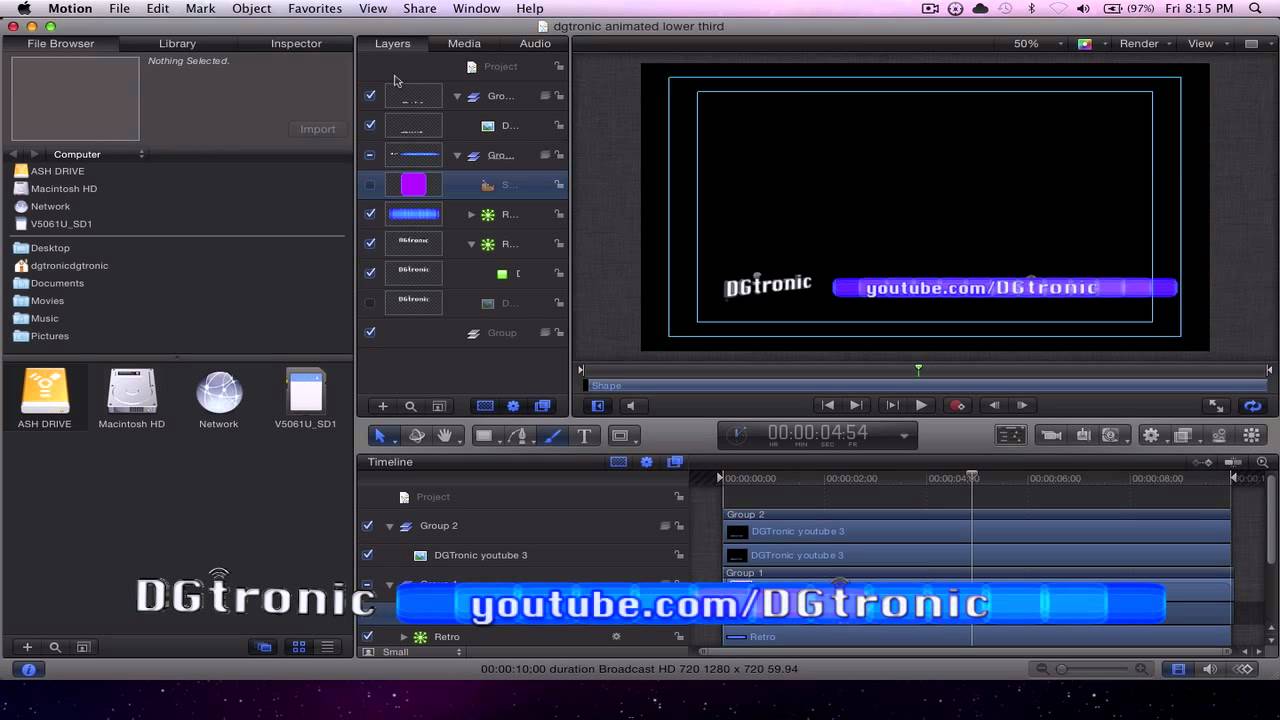1280x720 pixels.
Task: Go to end of project
Action: [856, 405]
